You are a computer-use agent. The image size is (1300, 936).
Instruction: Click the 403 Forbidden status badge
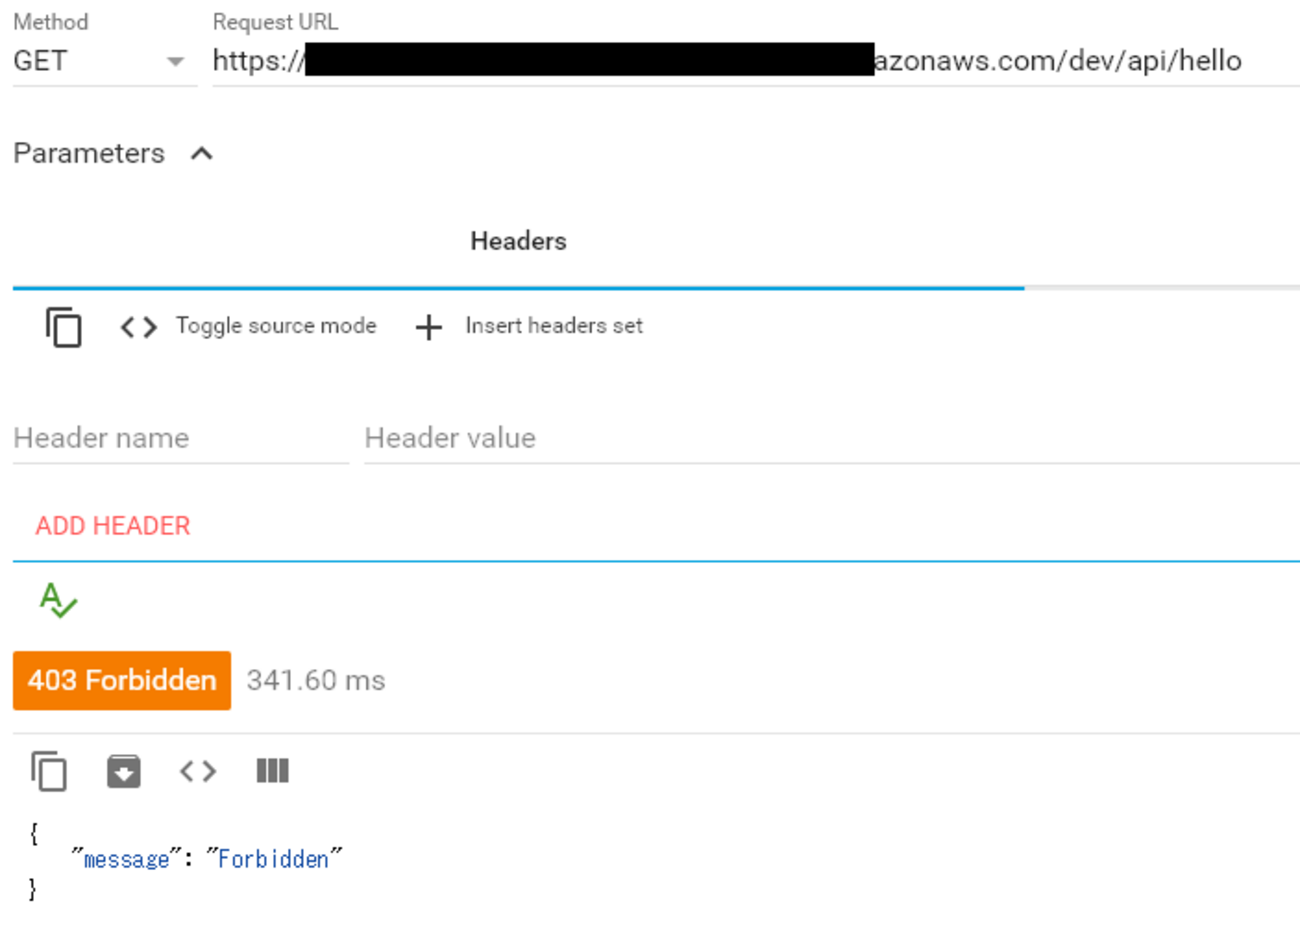point(122,680)
